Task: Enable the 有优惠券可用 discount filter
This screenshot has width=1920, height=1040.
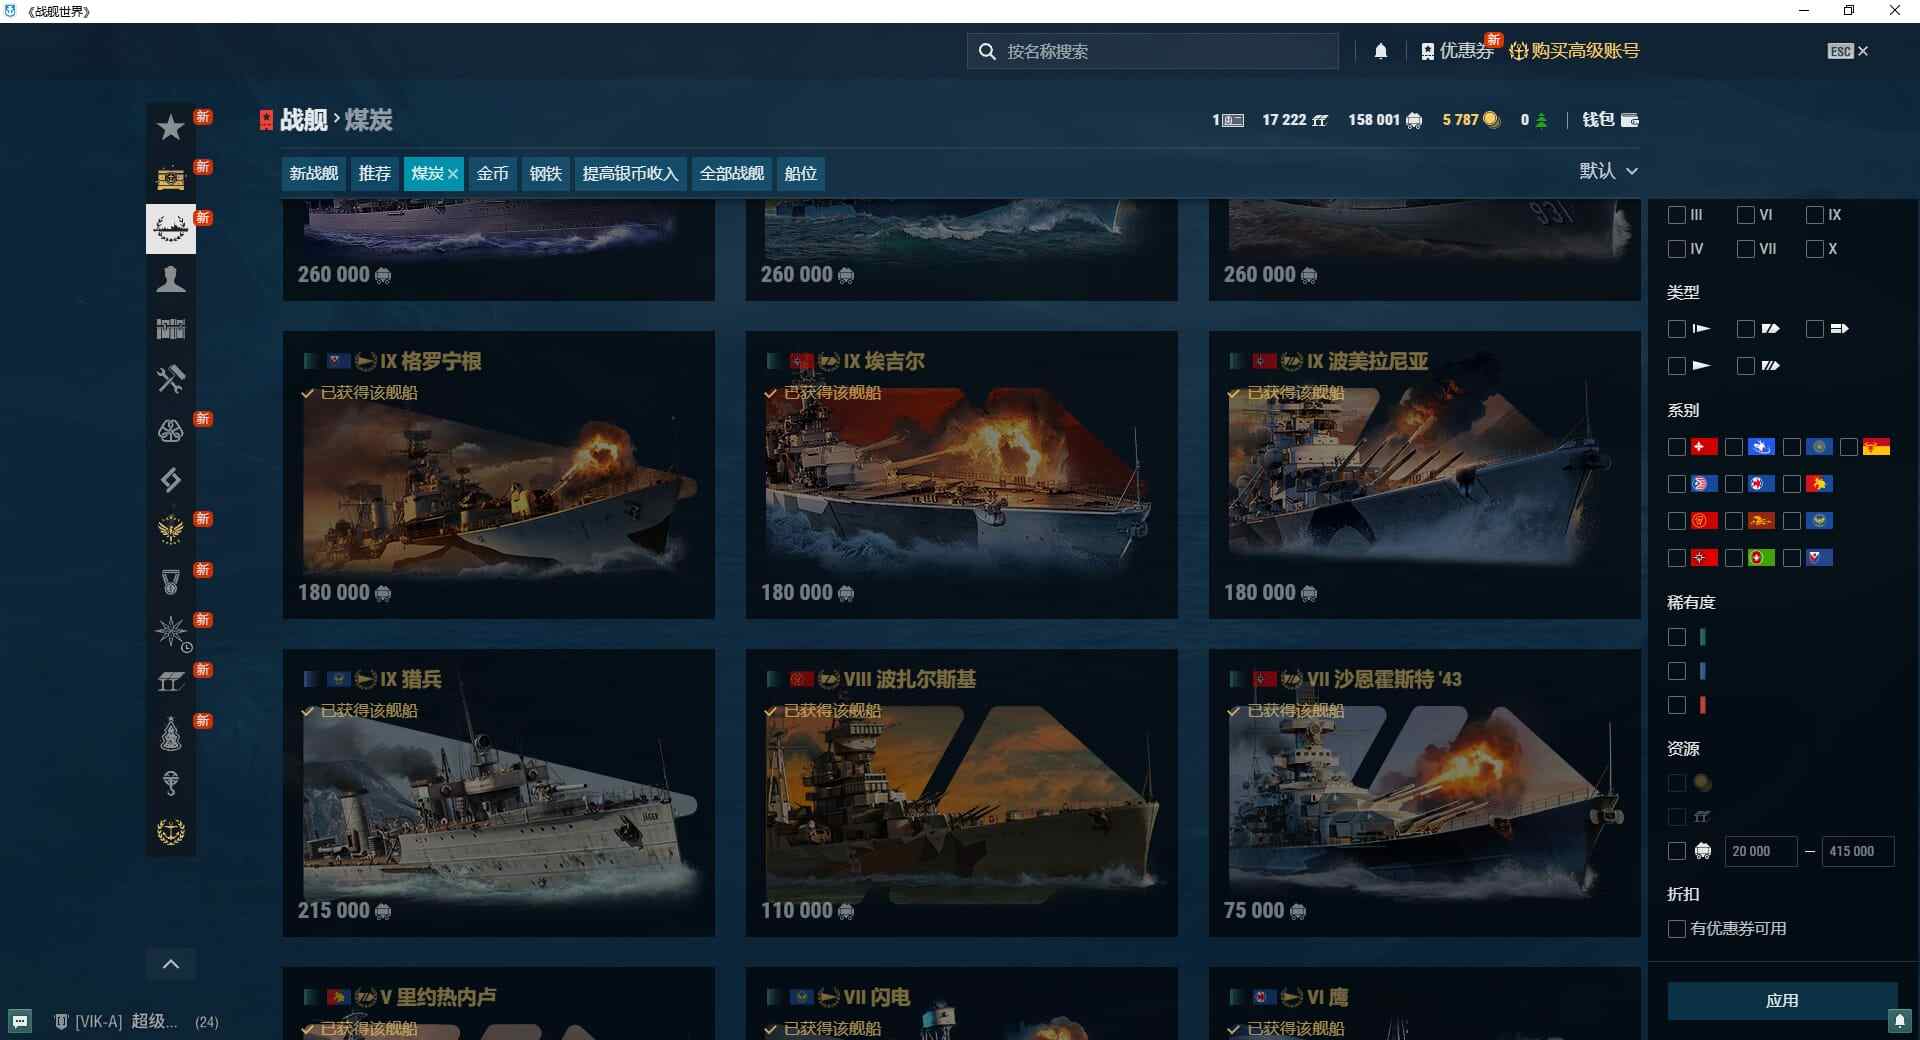Action: coord(1677,928)
